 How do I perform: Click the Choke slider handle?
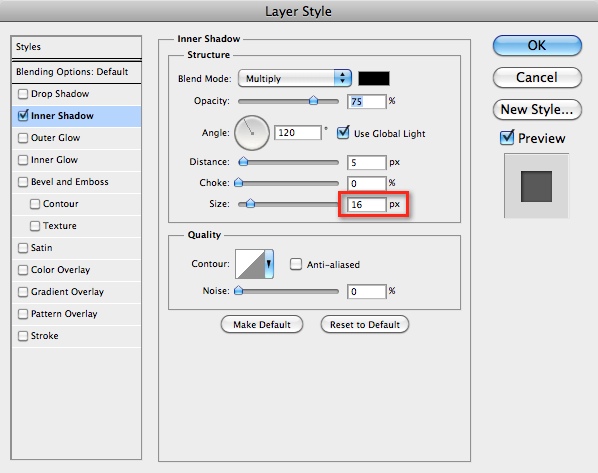coord(238,182)
